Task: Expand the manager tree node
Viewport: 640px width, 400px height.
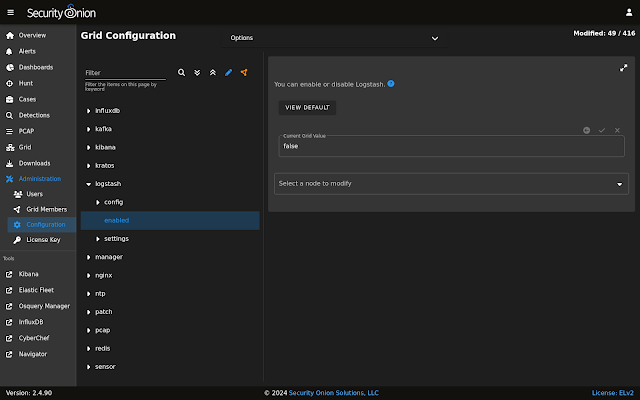Action: 88,257
